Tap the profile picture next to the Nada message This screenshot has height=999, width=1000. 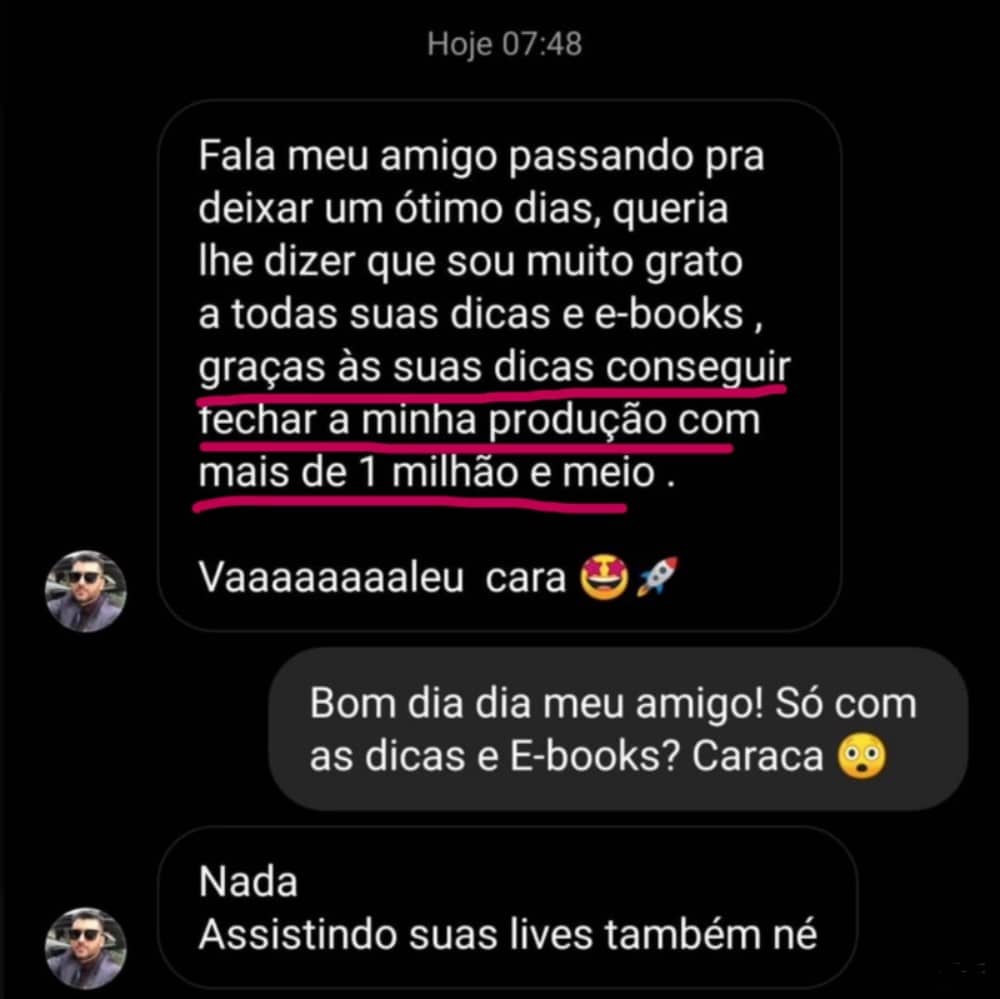(85, 949)
